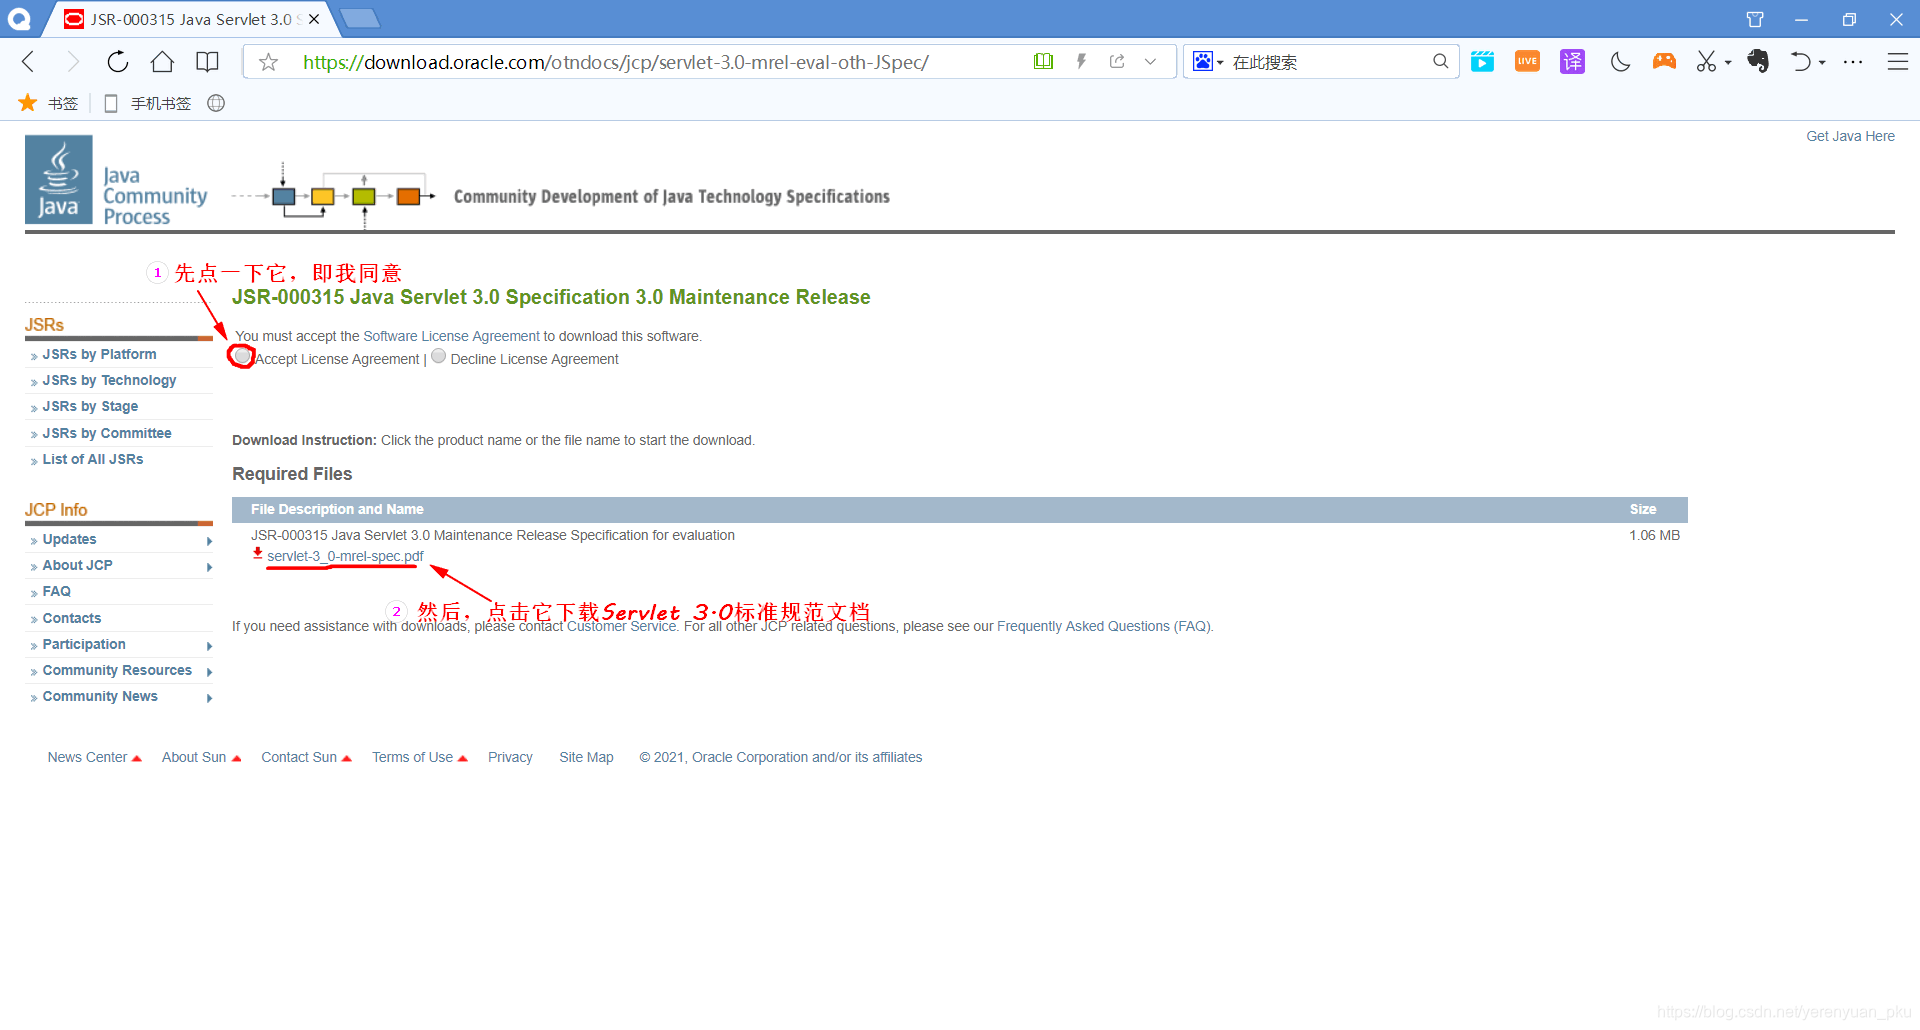Toggle night mode moon icon

coord(1620,62)
